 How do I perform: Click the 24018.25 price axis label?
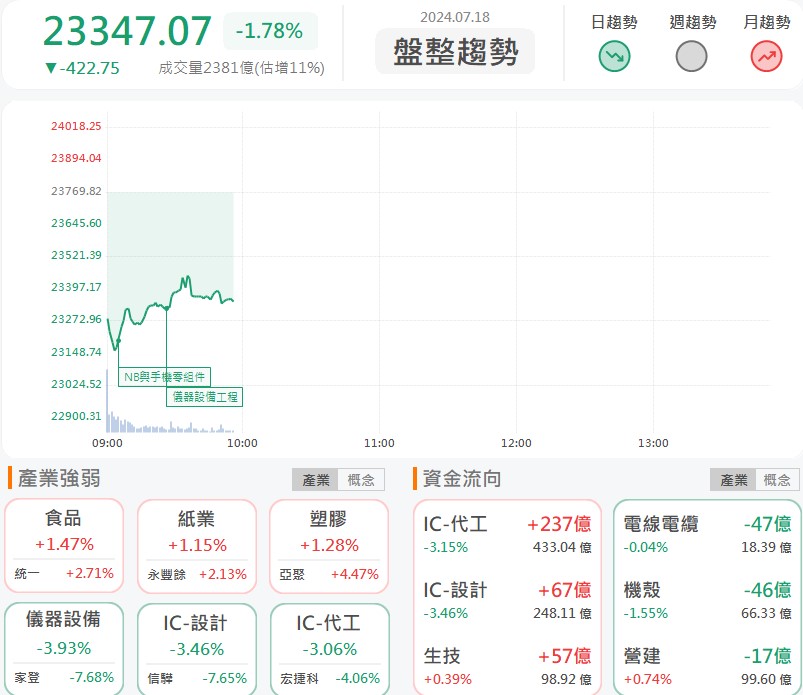pyautogui.click(x=76, y=126)
